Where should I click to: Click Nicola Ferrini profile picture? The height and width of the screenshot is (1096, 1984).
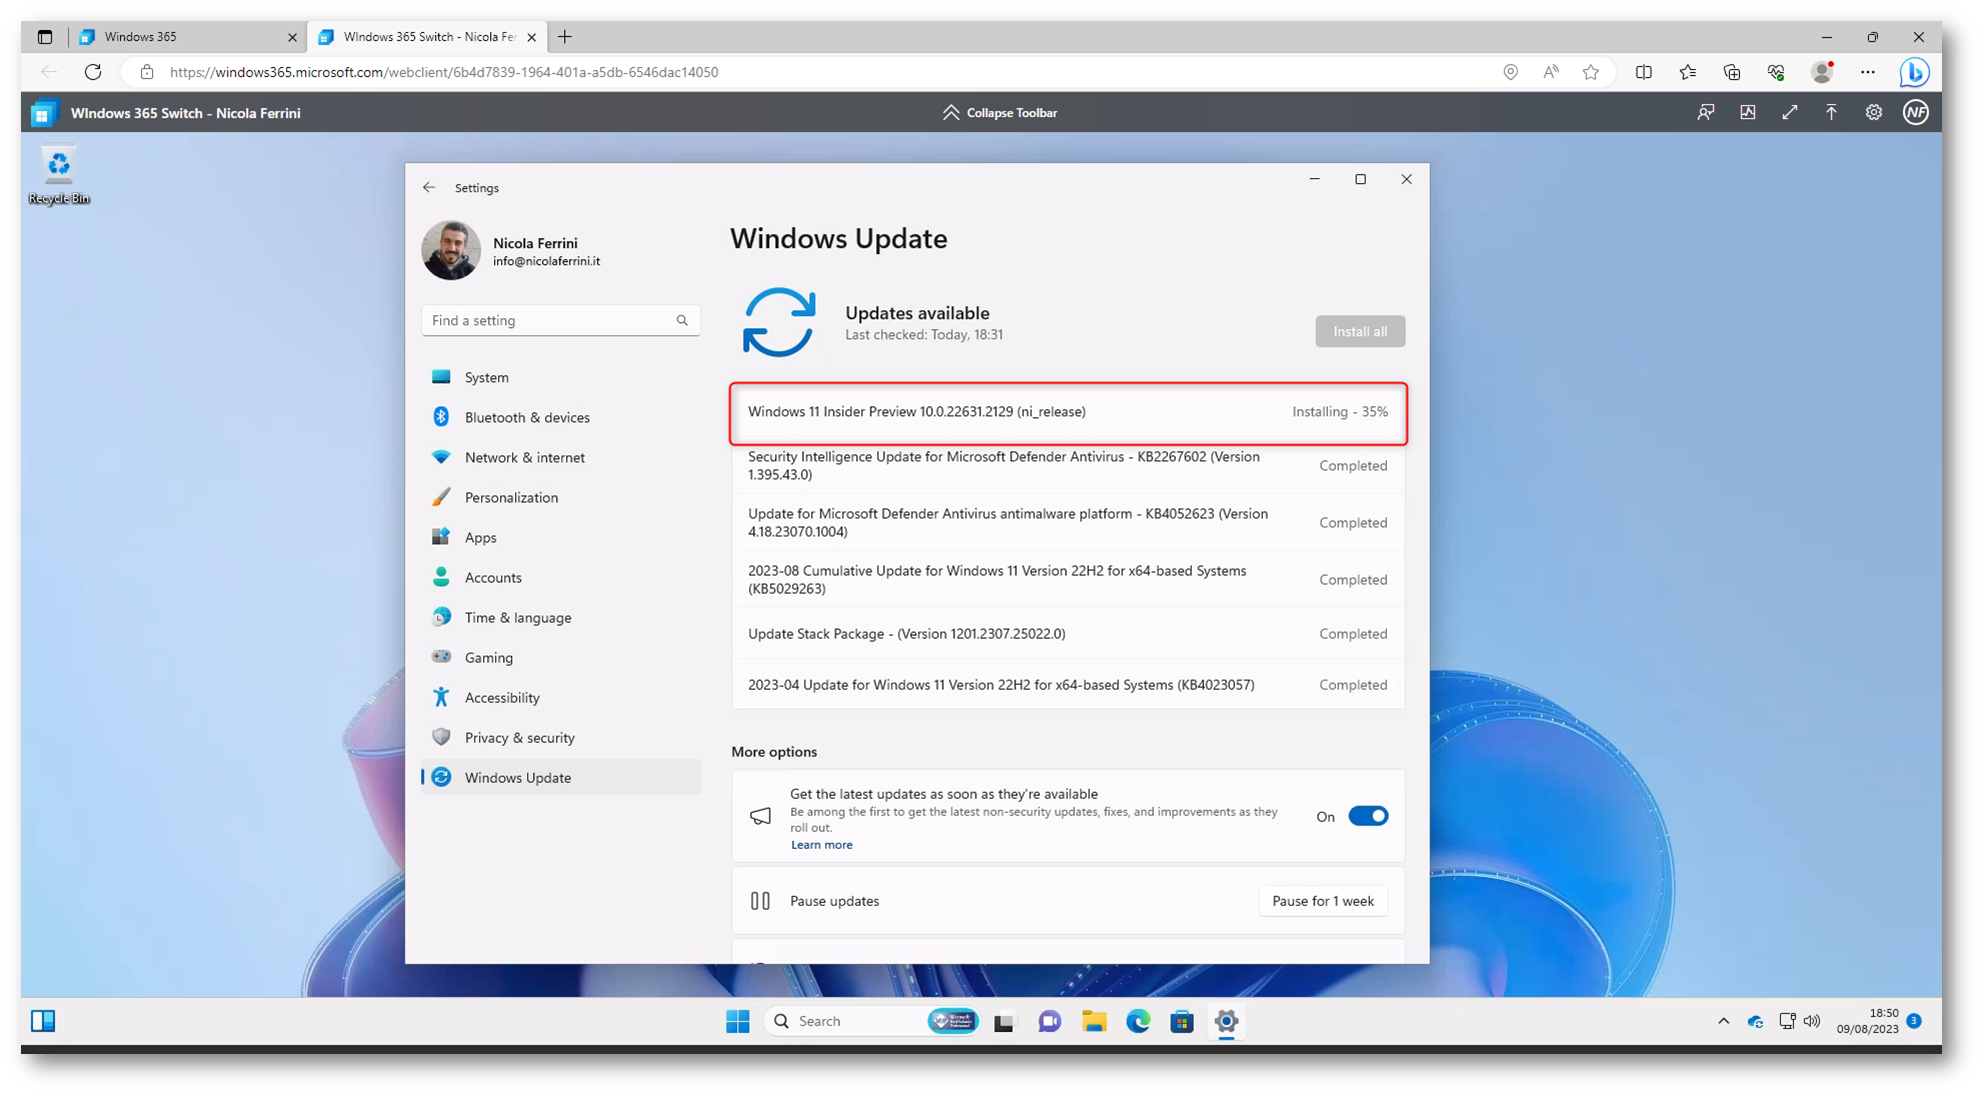tap(451, 250)
